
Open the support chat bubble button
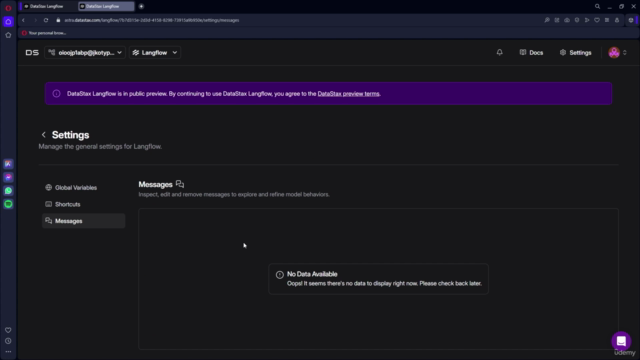click(621, 341)
